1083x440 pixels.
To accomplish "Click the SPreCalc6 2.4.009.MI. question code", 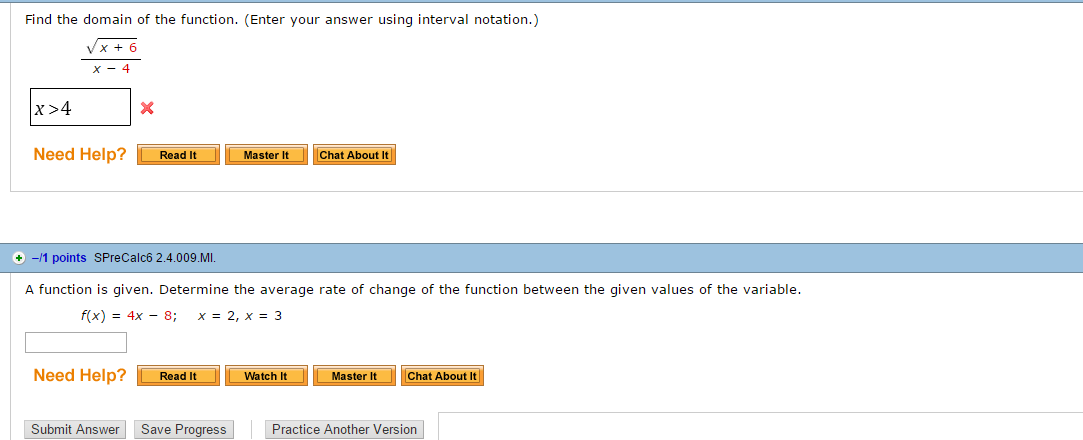I will [155, 258].
